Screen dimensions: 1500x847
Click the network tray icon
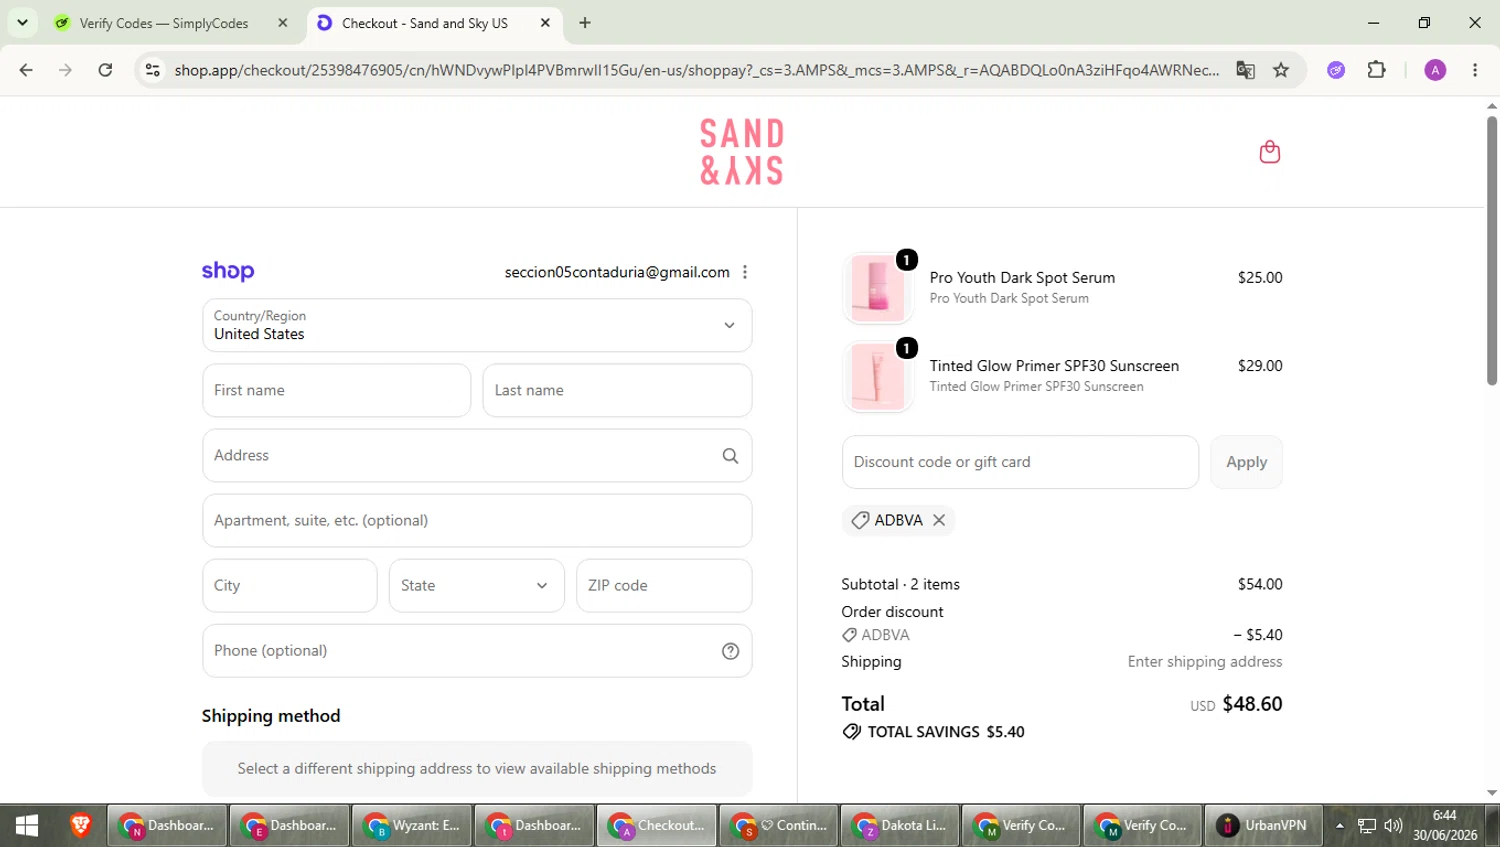click(1367, 826)
